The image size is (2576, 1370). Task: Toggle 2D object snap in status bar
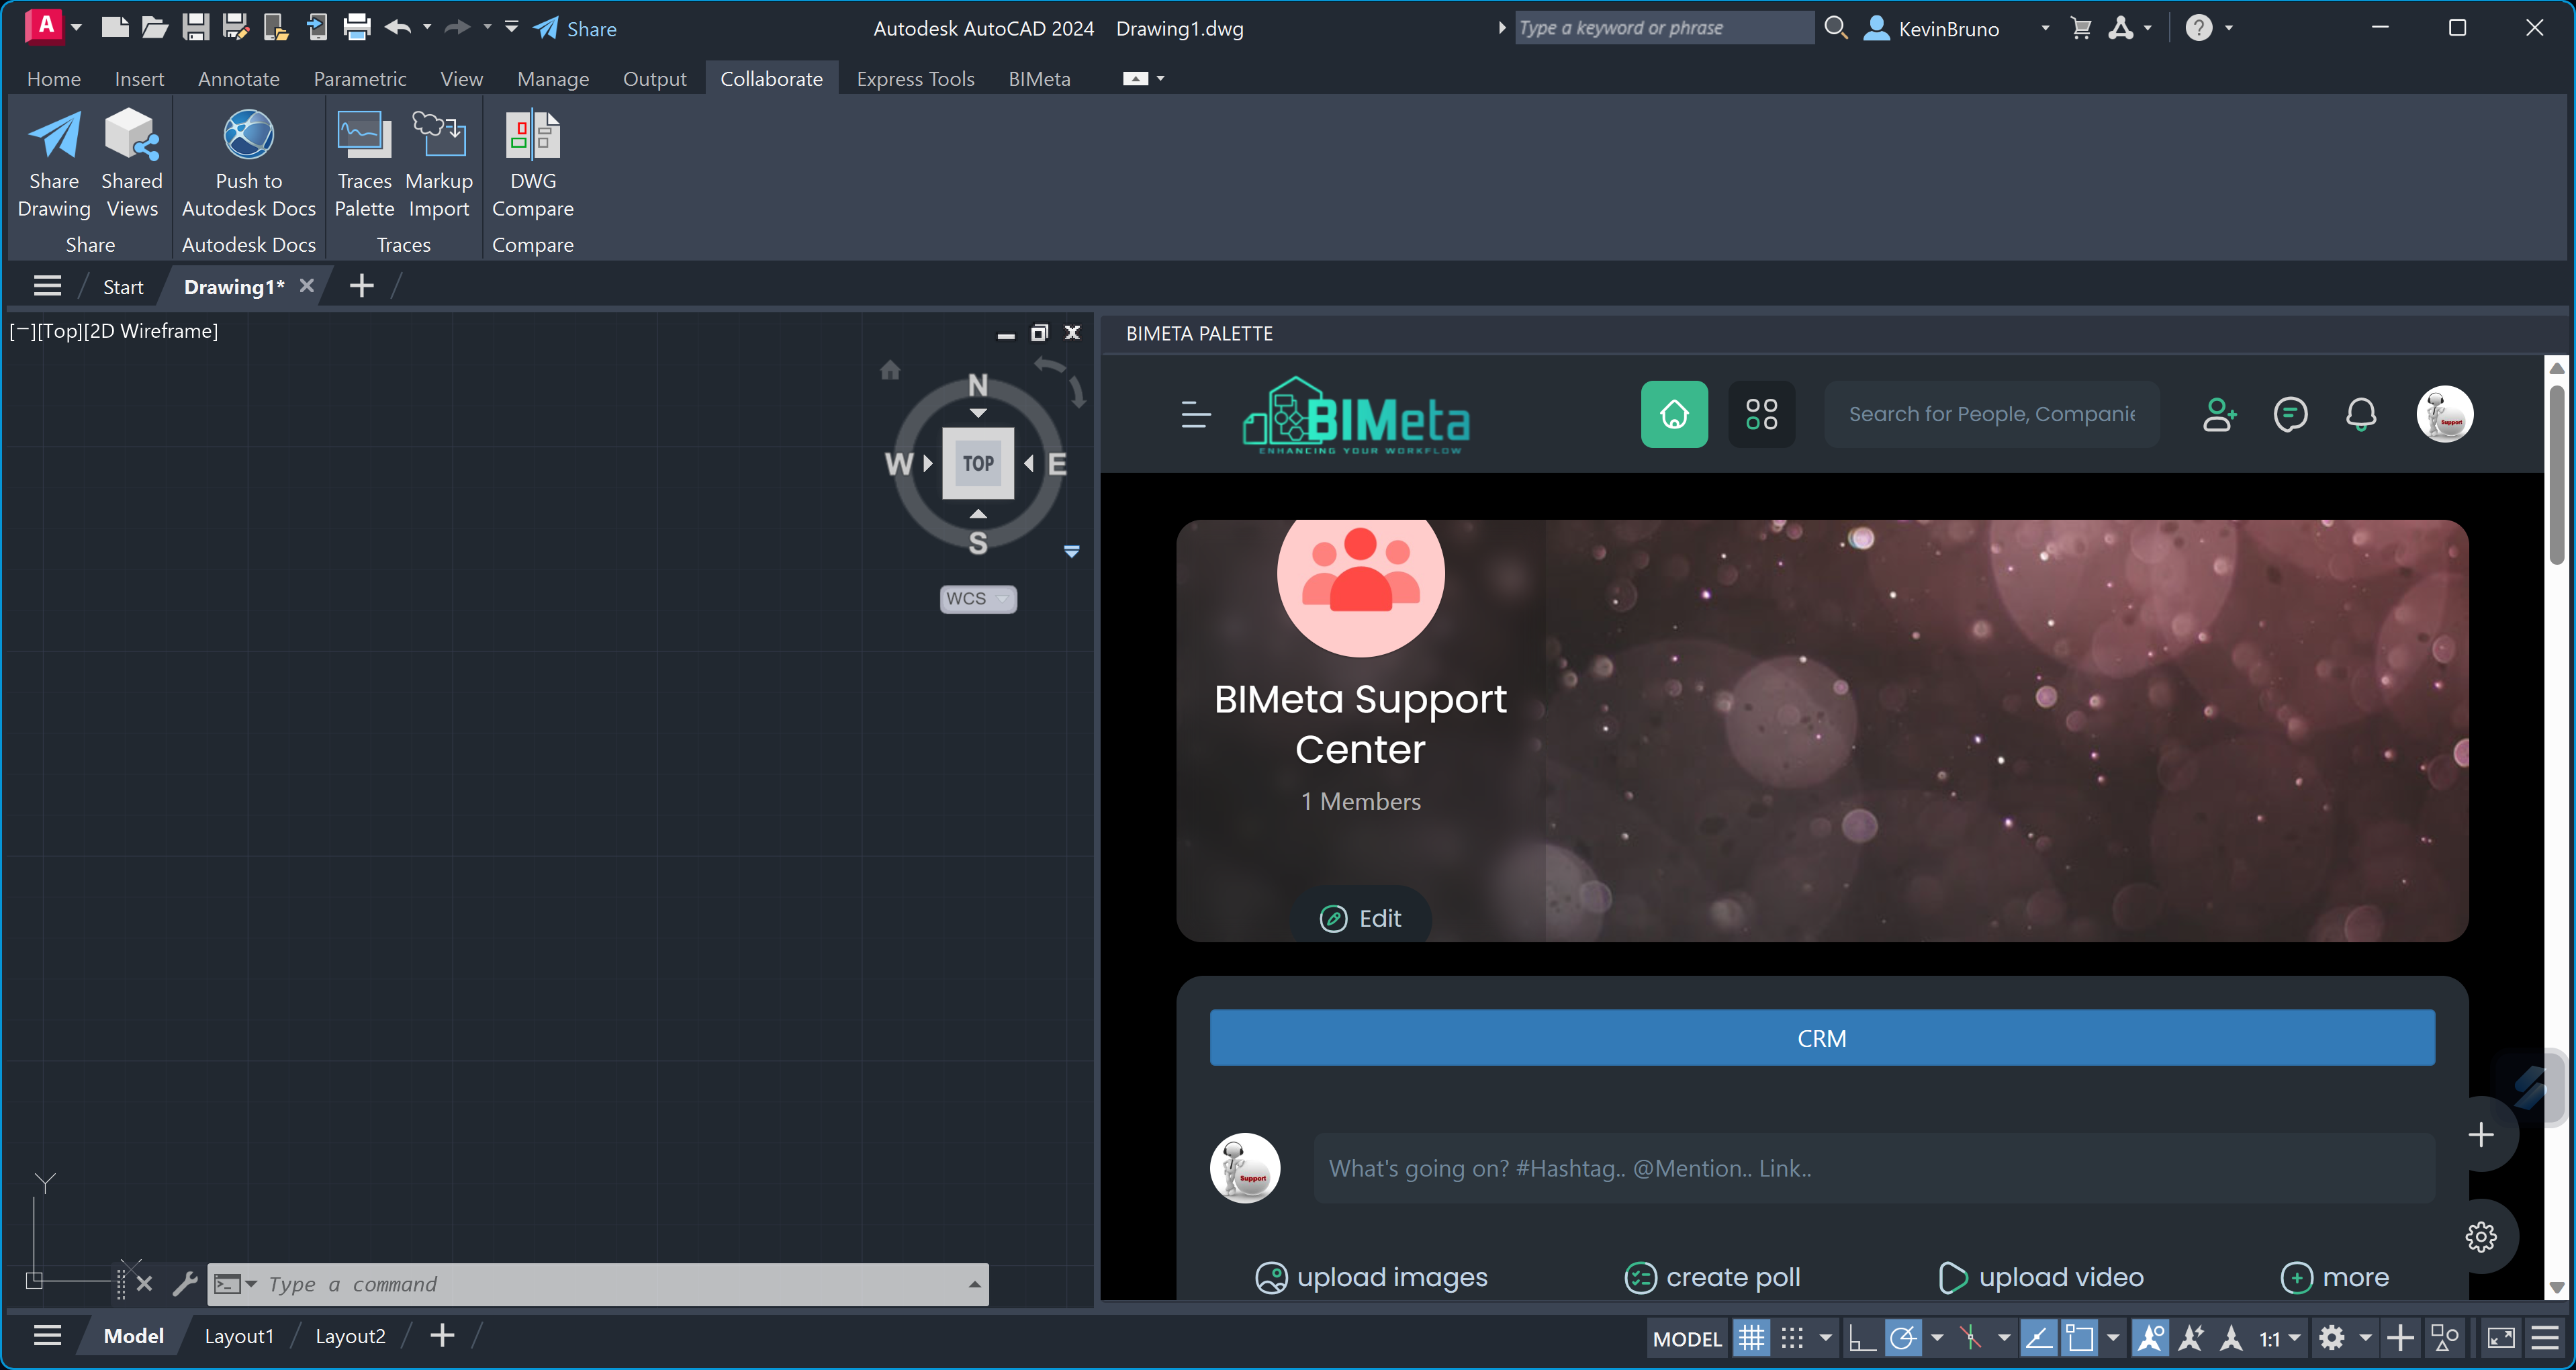click(2080, 1338)
